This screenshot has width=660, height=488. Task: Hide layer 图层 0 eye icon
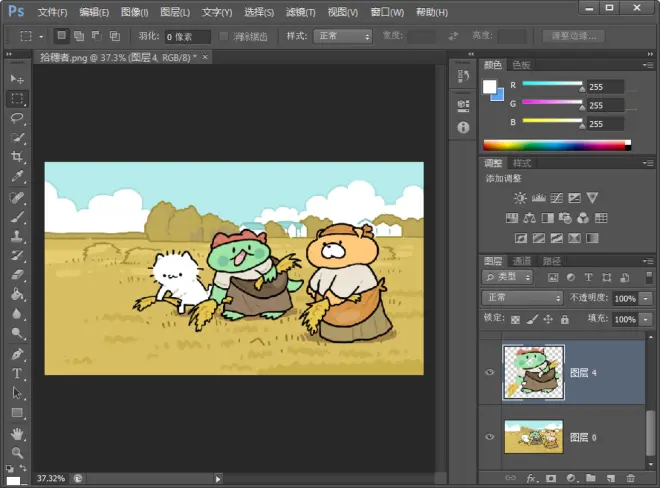[490, 437]
